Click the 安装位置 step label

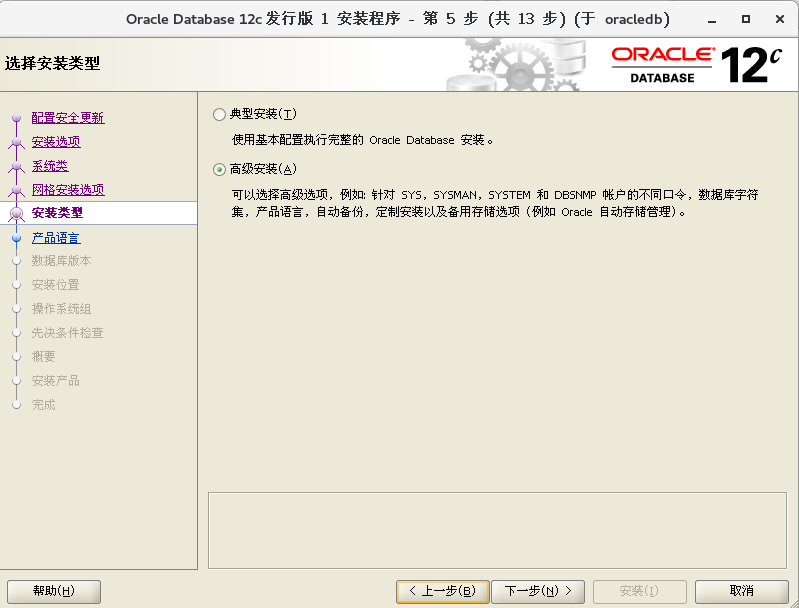56,285
